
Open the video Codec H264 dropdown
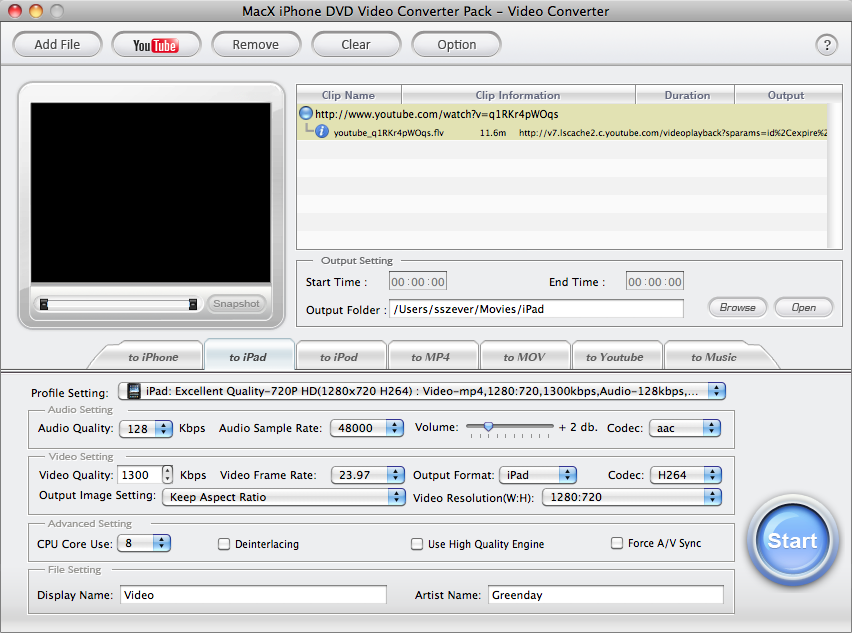686,475
